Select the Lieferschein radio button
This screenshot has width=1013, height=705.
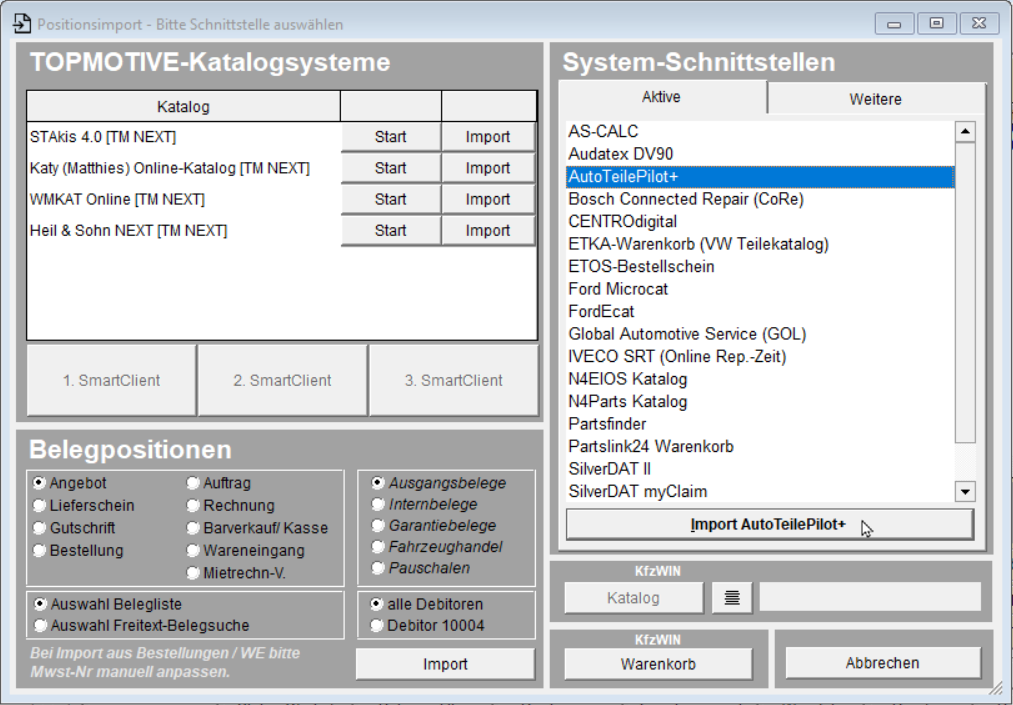click(x=39, y=505)
